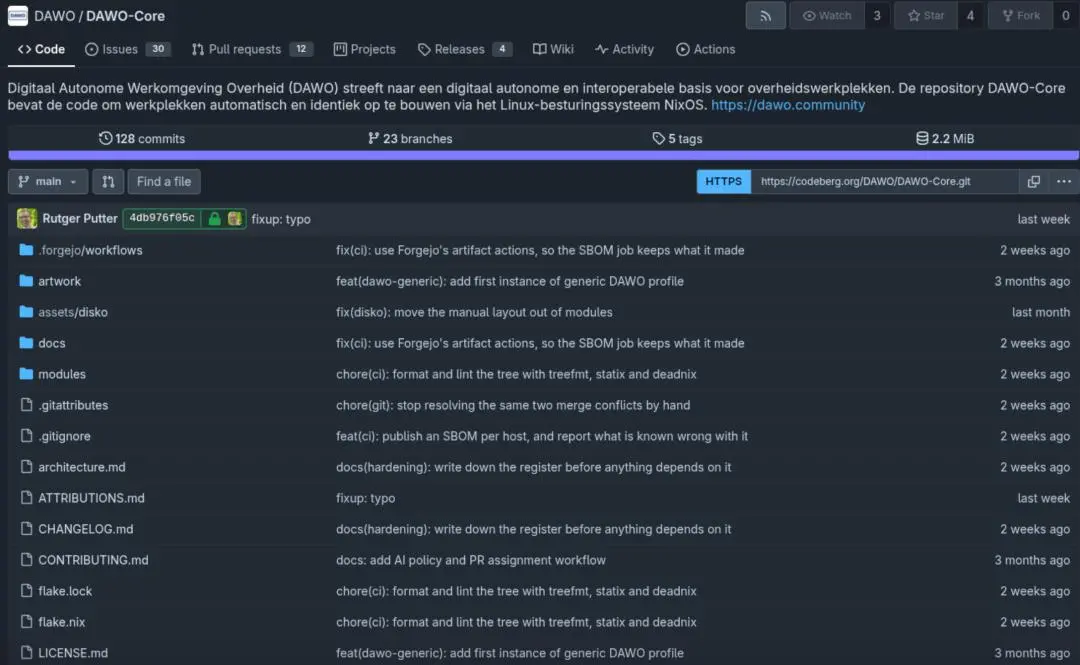The width and height of the screenshot is (1080, 665).
Task: Copy the repository clone URL
Action: point(1033,181)
